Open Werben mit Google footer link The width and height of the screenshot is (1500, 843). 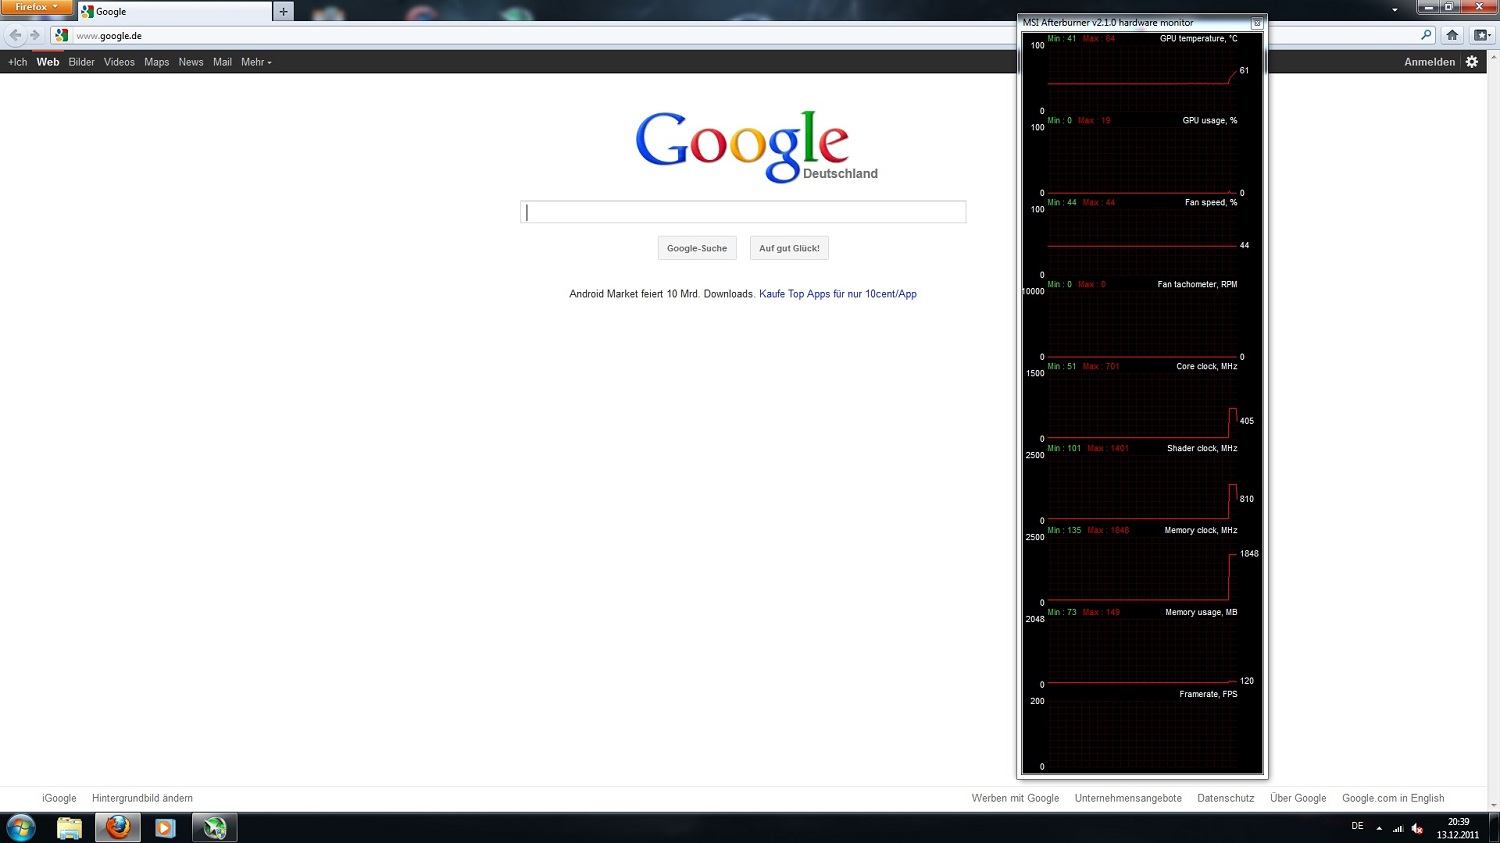[1015, 798]
